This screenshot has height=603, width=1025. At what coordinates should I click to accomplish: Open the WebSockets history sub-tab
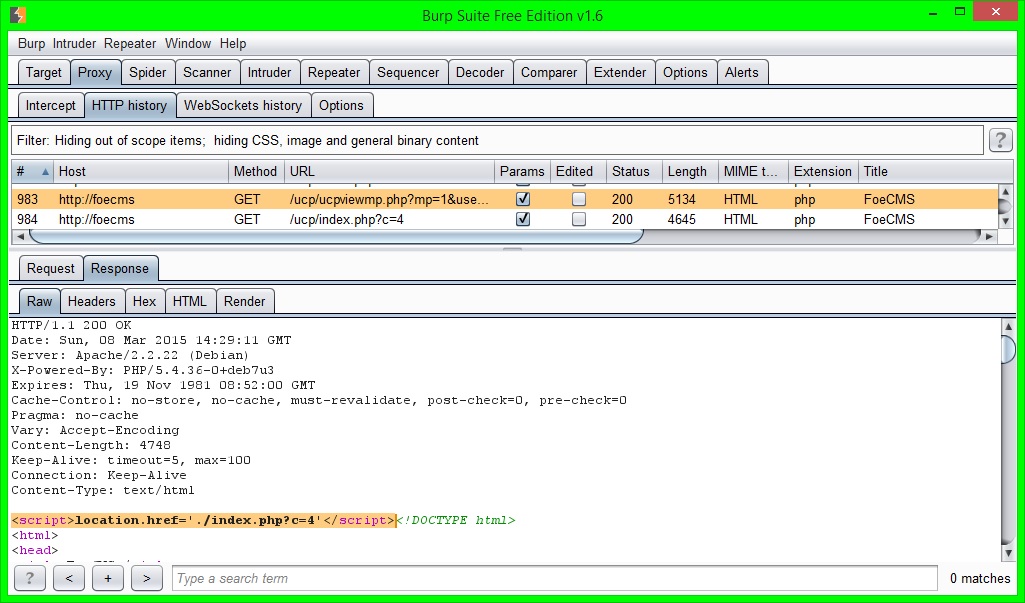pos(243,105)
